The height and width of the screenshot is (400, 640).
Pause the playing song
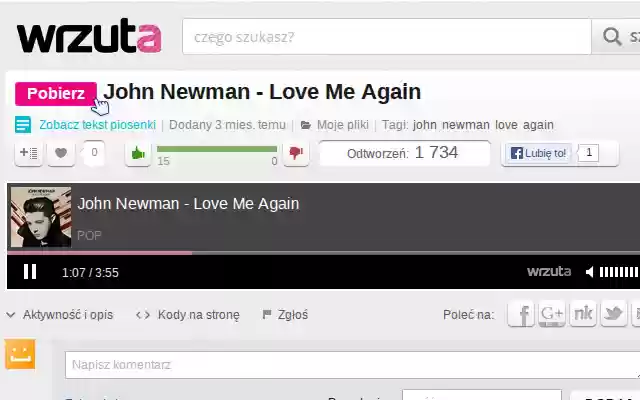coord(30,272)
